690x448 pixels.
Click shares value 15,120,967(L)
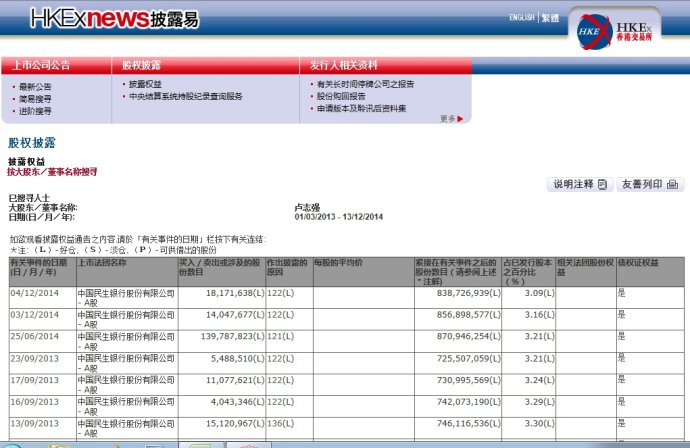(x=235, y=423)
